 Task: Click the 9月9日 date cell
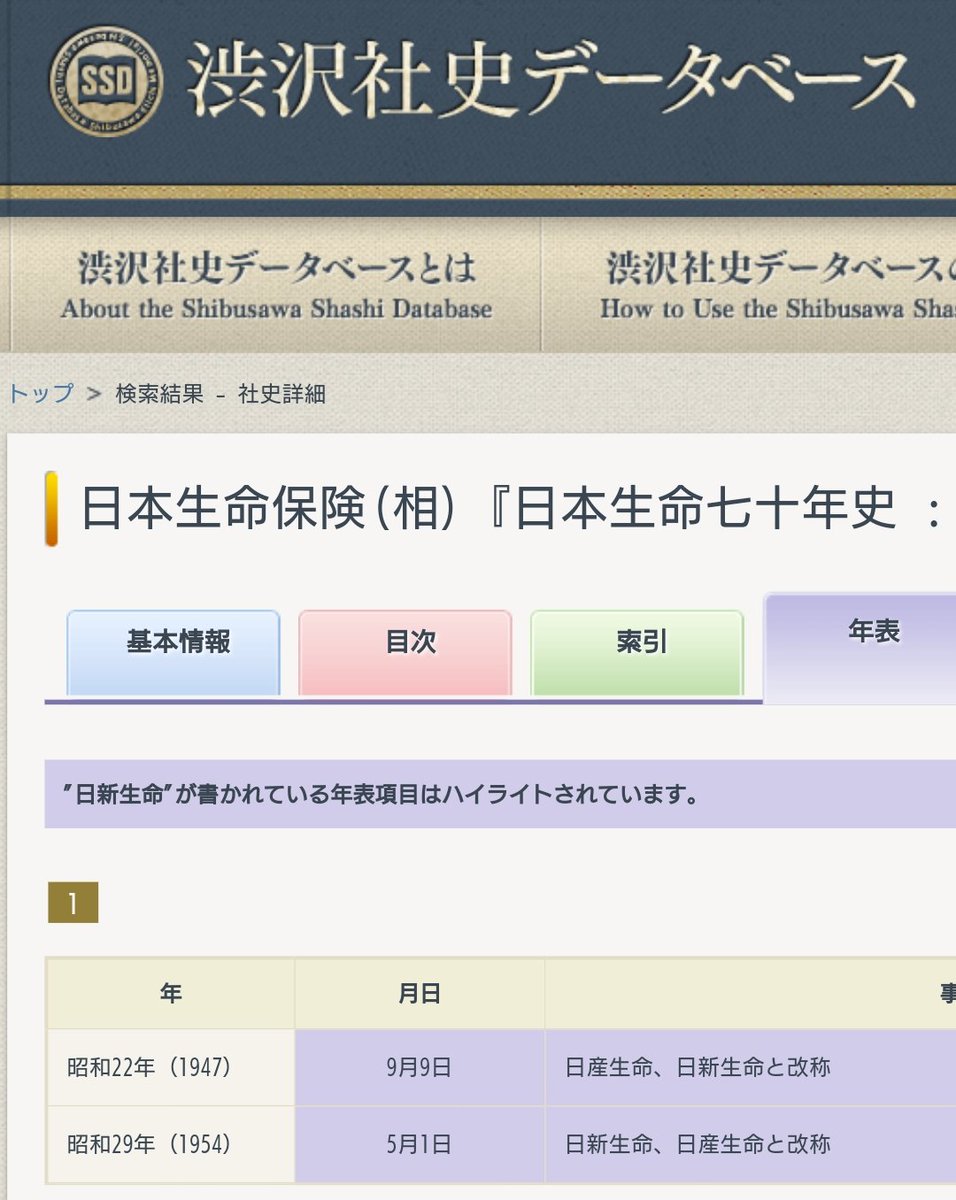419,1067
